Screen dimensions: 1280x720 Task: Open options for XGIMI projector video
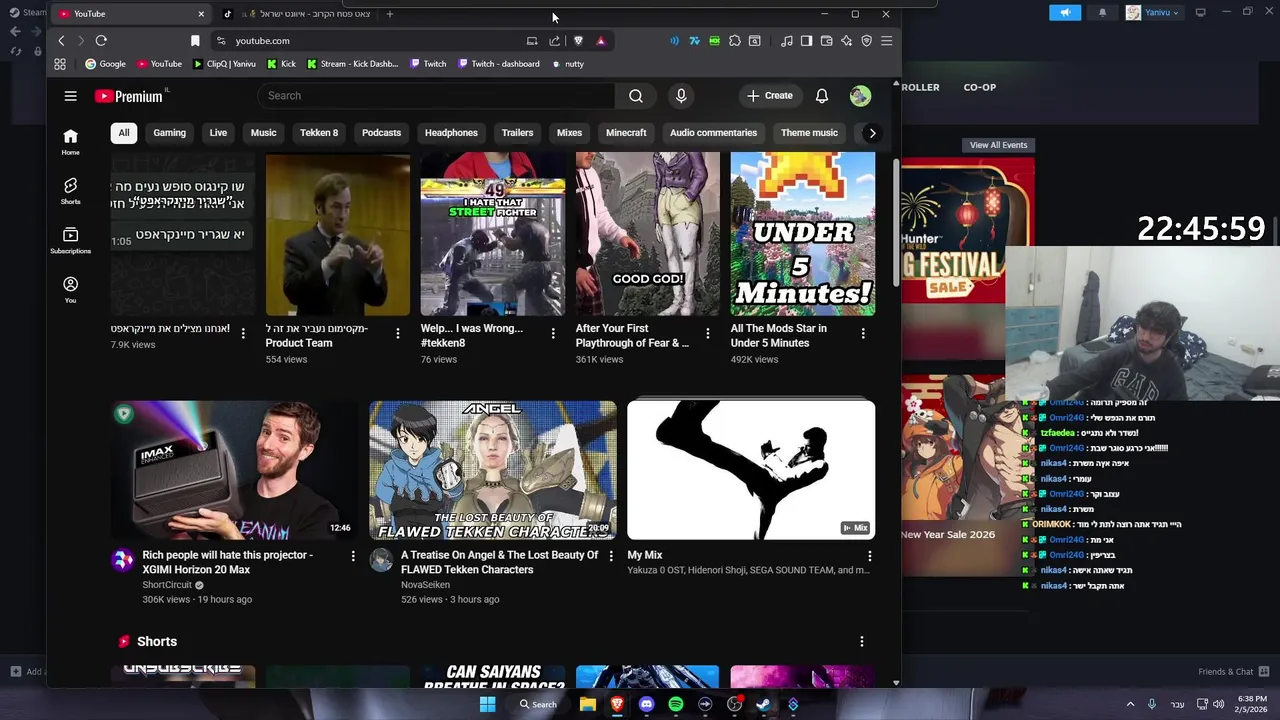[353, 556]
